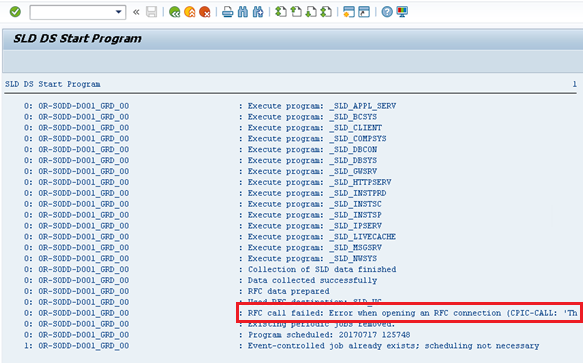
Task: Open Help with the question mark icon
Action: point(387,12)
